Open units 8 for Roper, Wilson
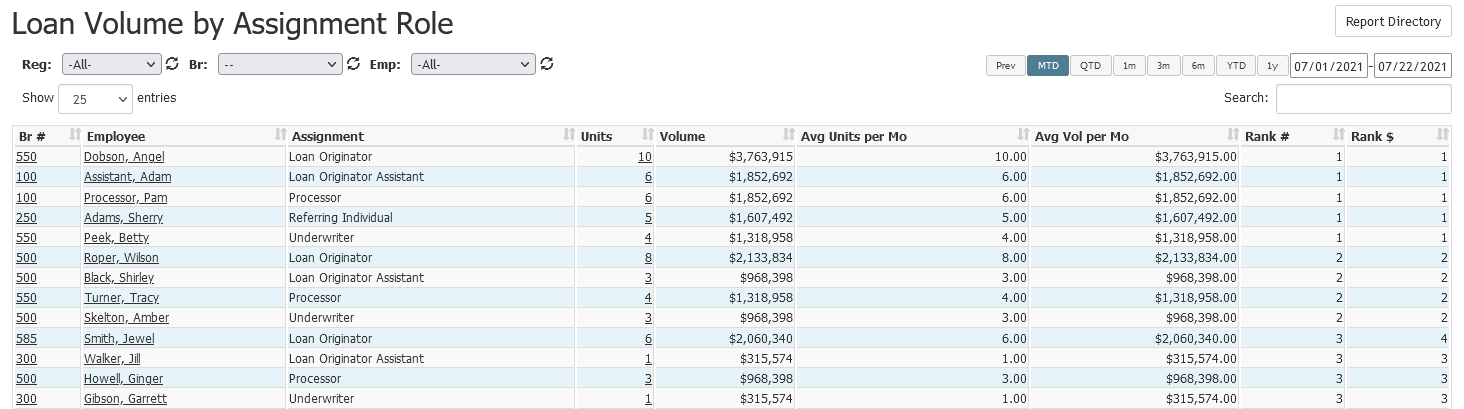This screenshot has height=409, width=1464. pyautogui.click(x=648, y=257)
